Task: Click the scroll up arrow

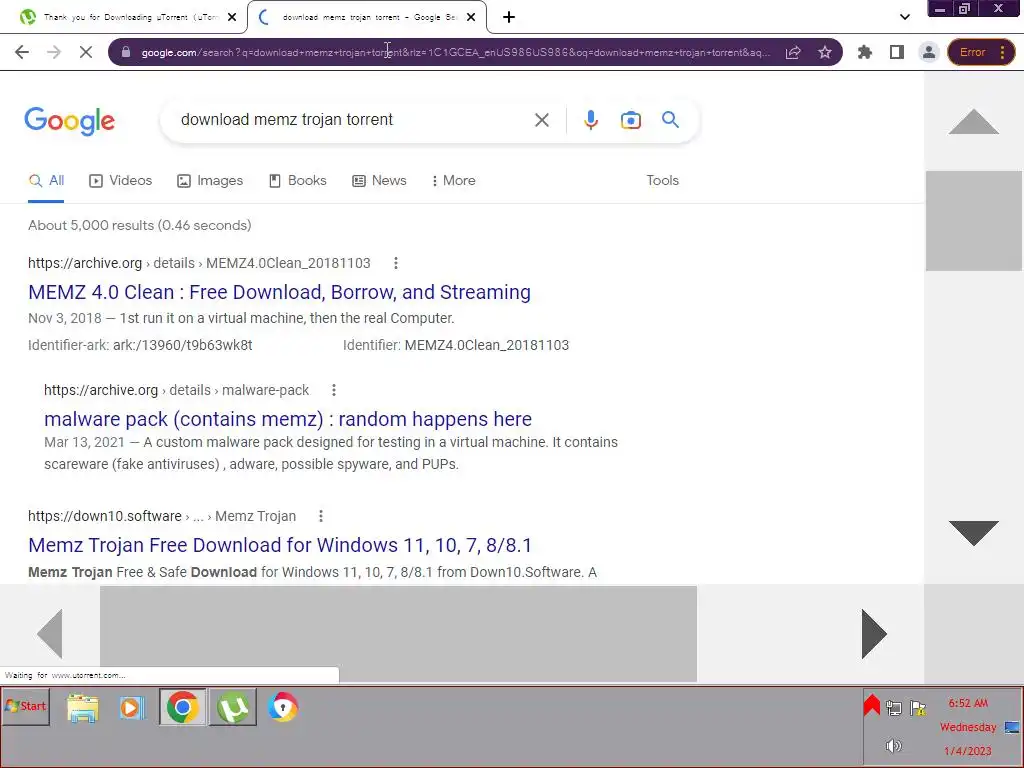Action: pos(973,121)
